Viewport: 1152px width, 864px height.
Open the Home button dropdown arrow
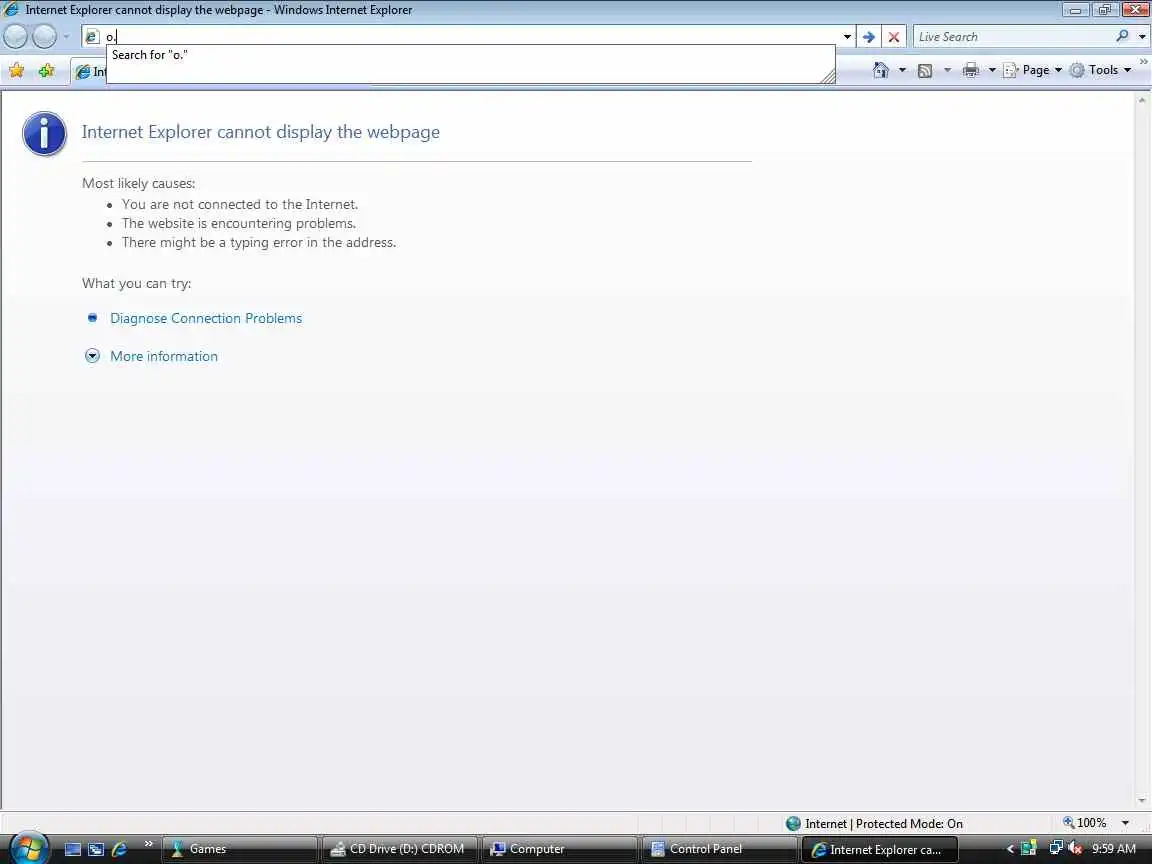coord(902,70)
